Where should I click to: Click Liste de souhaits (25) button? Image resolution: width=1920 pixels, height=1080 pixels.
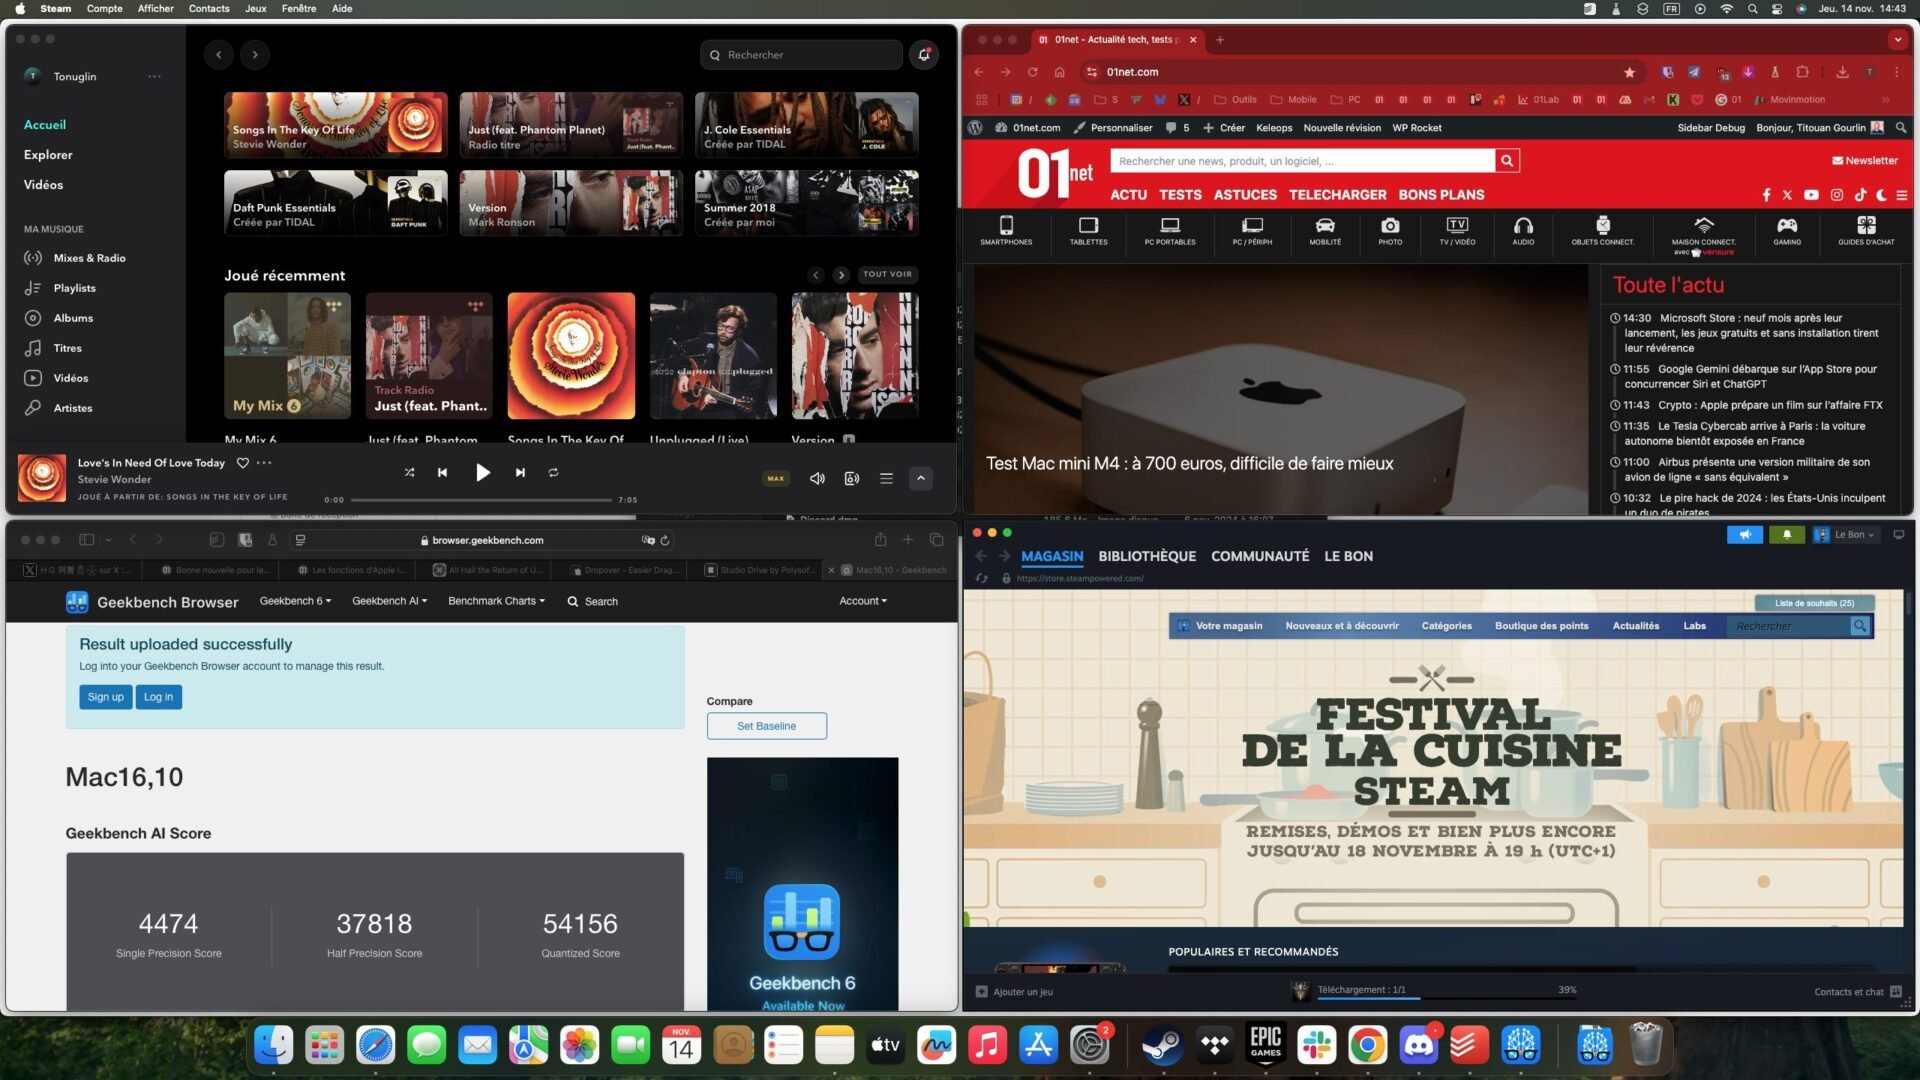[x=1814, y=603]
